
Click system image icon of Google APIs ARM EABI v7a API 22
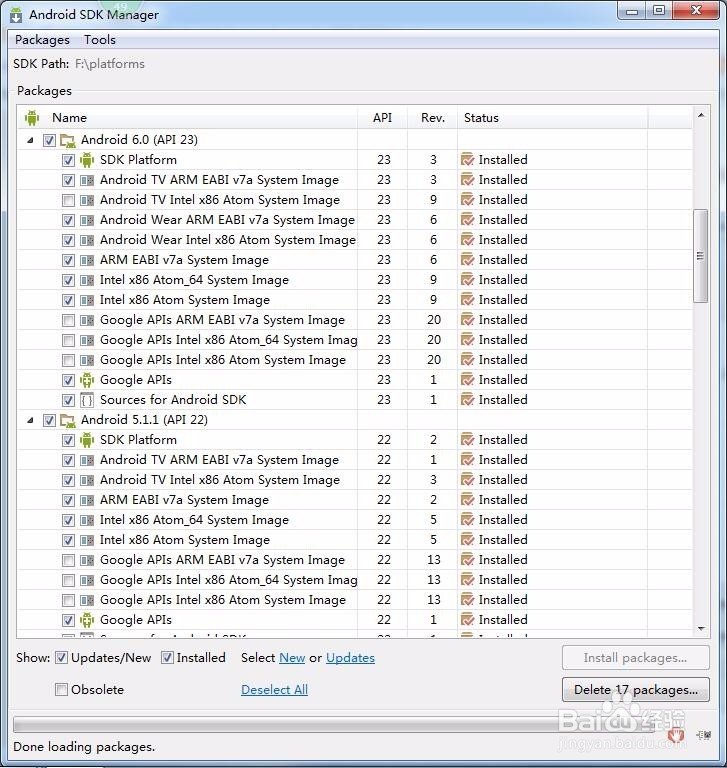87,560
